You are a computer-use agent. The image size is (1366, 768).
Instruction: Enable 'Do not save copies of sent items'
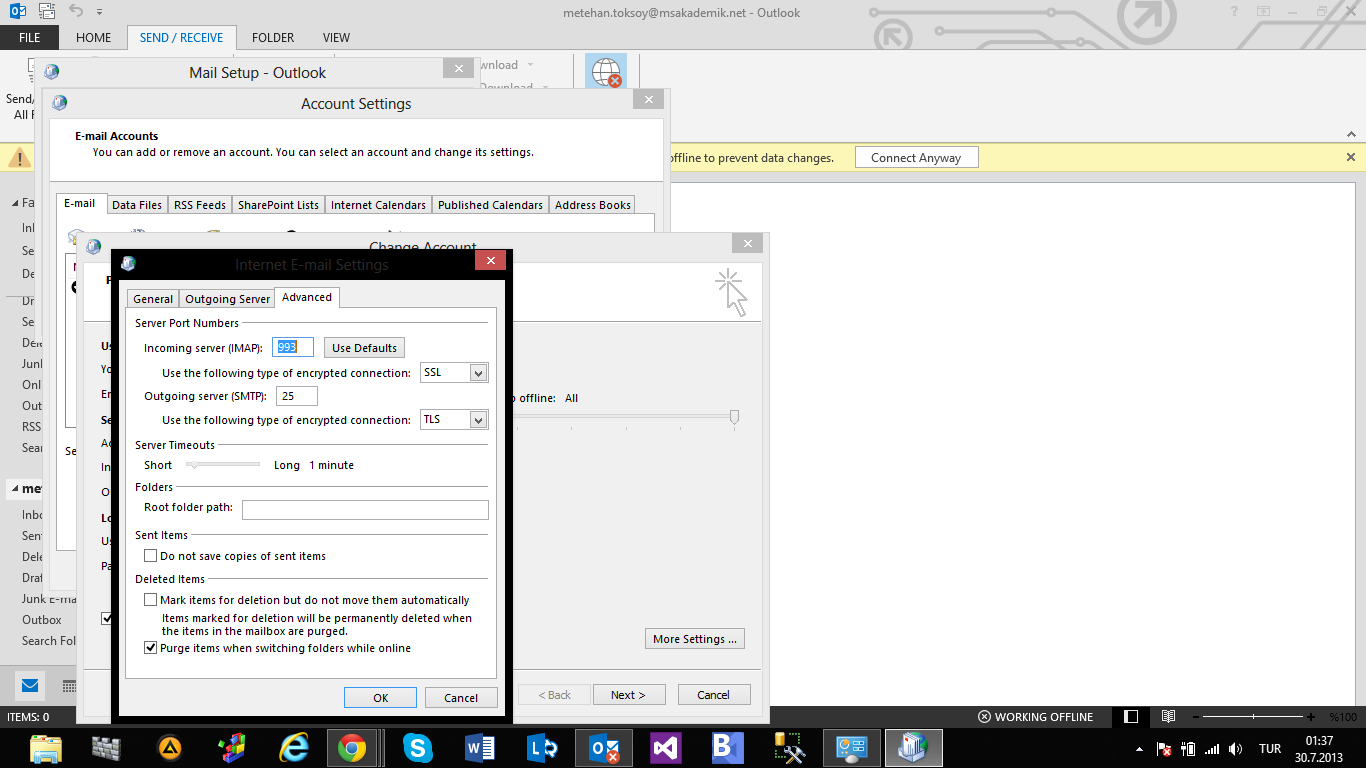pyautogui.click(x=151, y=556)
